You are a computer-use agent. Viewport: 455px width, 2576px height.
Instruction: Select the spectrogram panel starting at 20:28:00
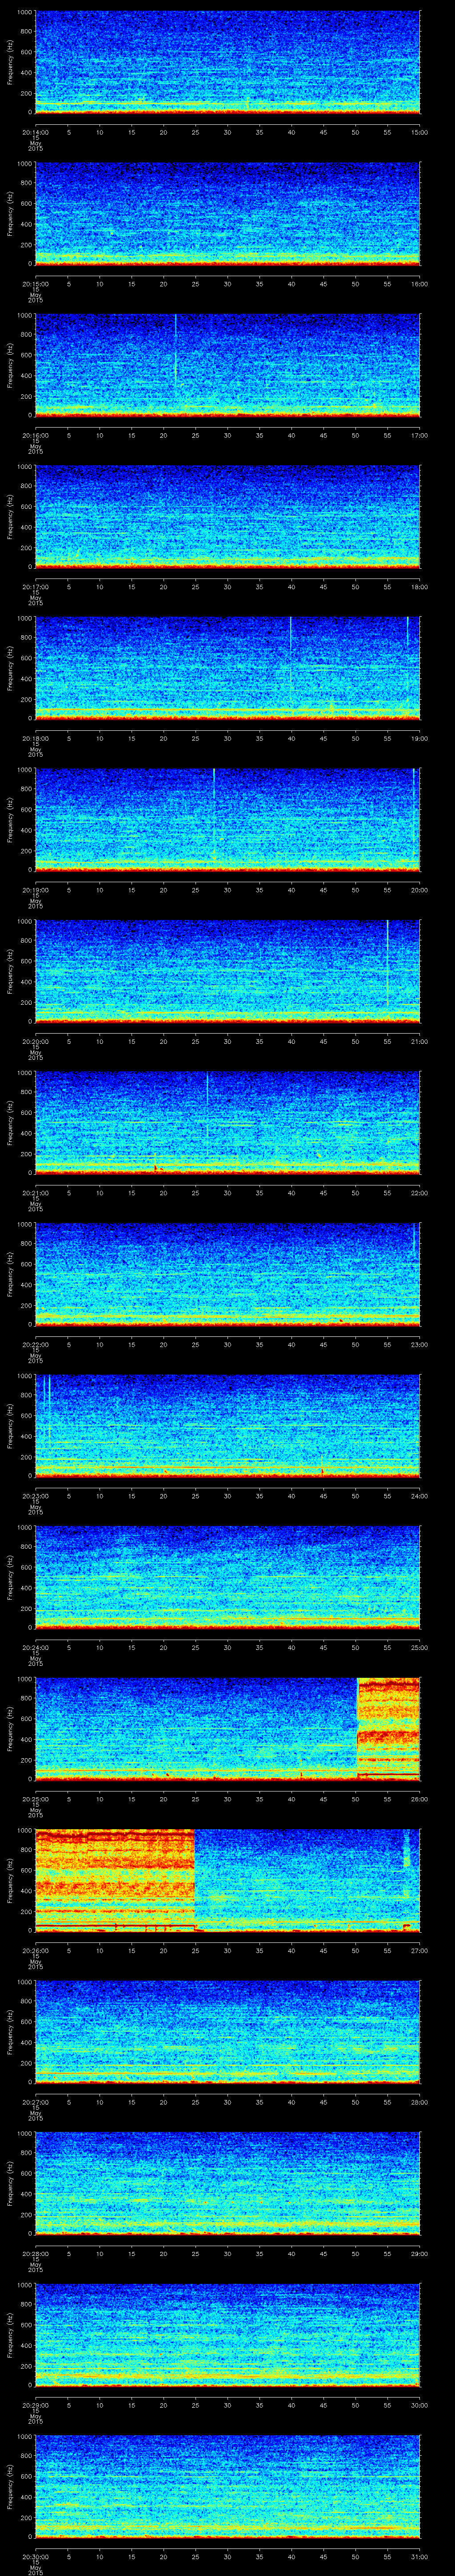[x=228, y=2184]
